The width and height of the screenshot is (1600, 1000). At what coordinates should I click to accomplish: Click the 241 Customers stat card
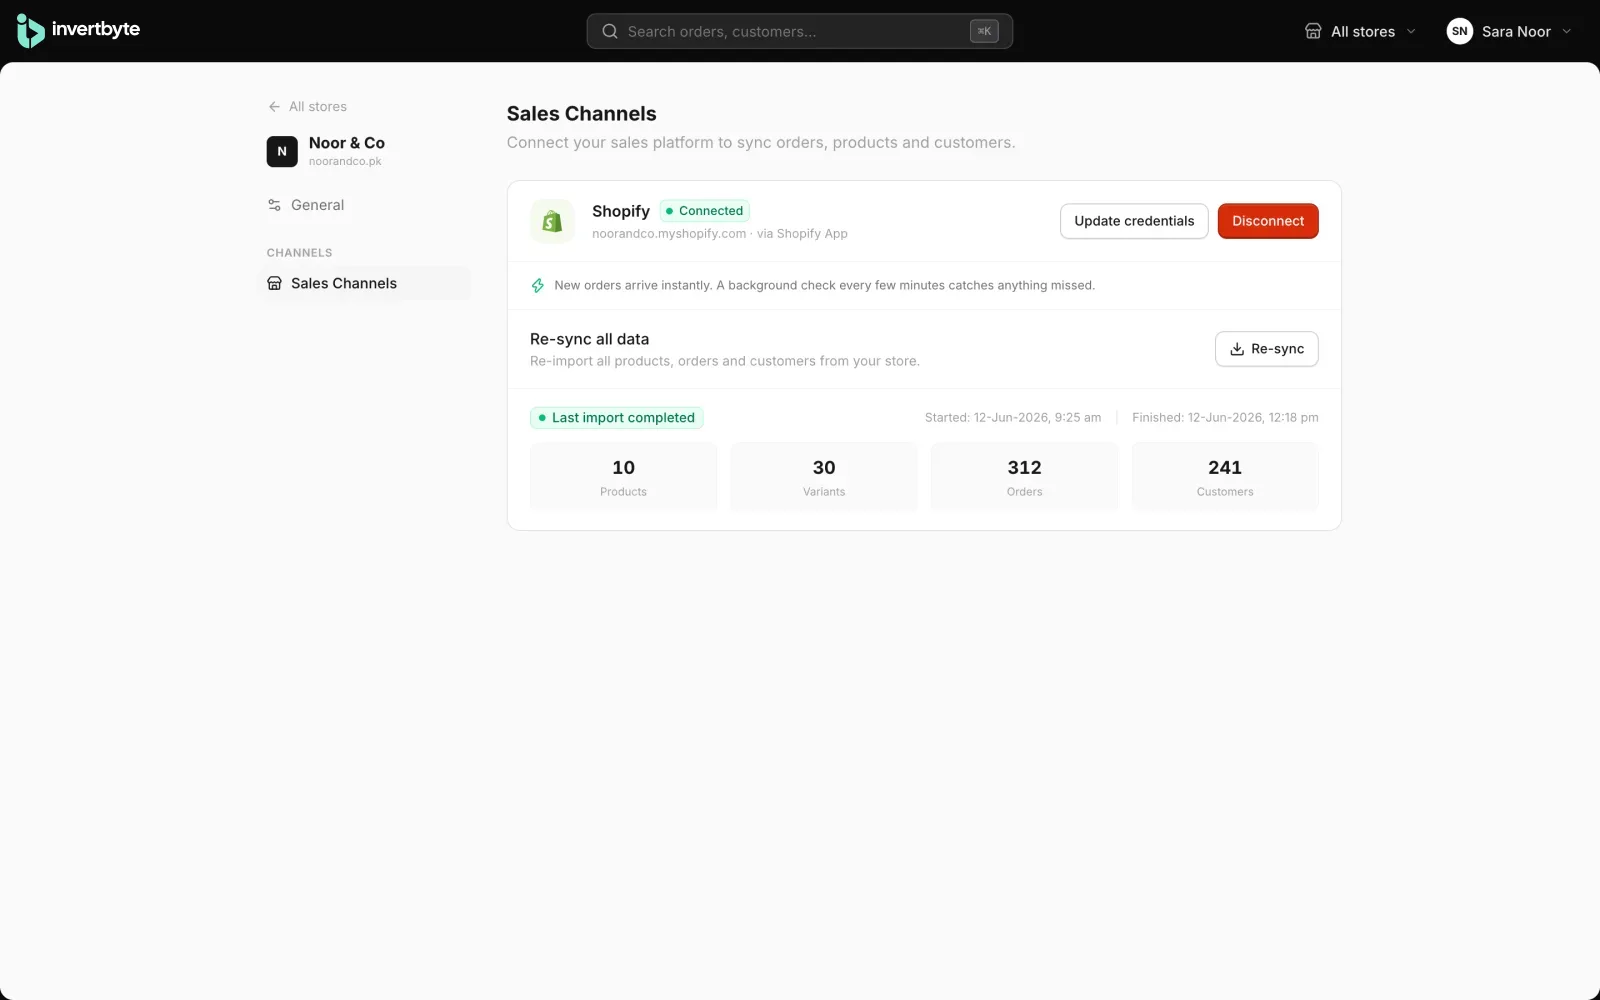click(1225, 477)
